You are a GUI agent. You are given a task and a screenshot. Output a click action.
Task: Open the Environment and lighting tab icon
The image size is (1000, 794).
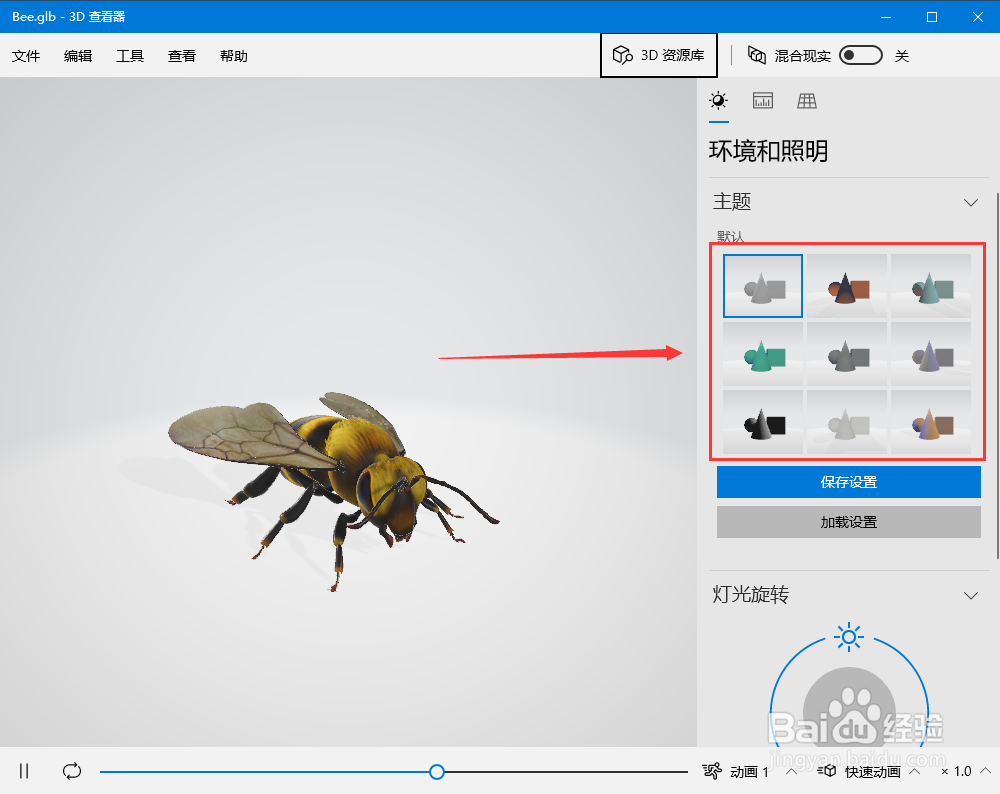pos(718,101)
